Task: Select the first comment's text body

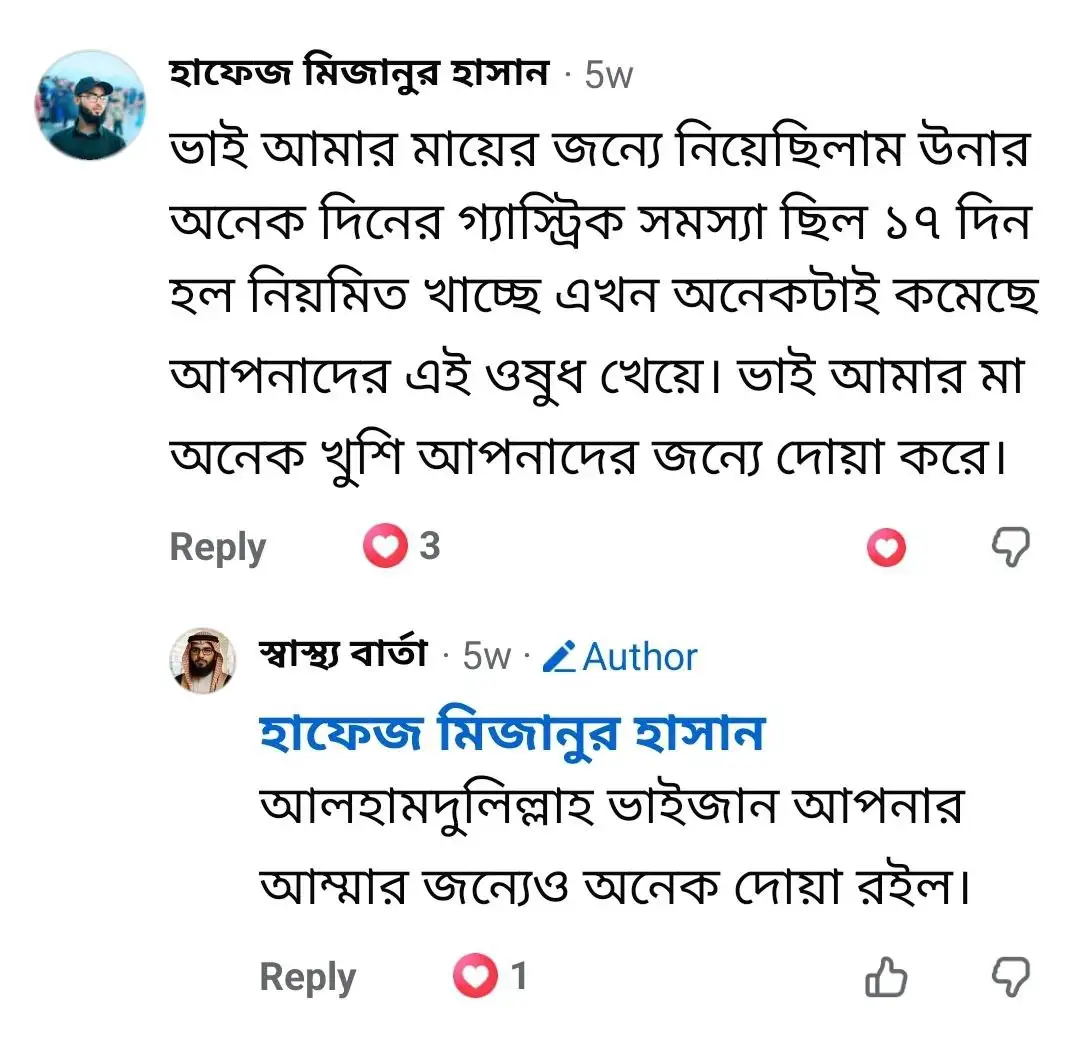Action: point(600,304)
